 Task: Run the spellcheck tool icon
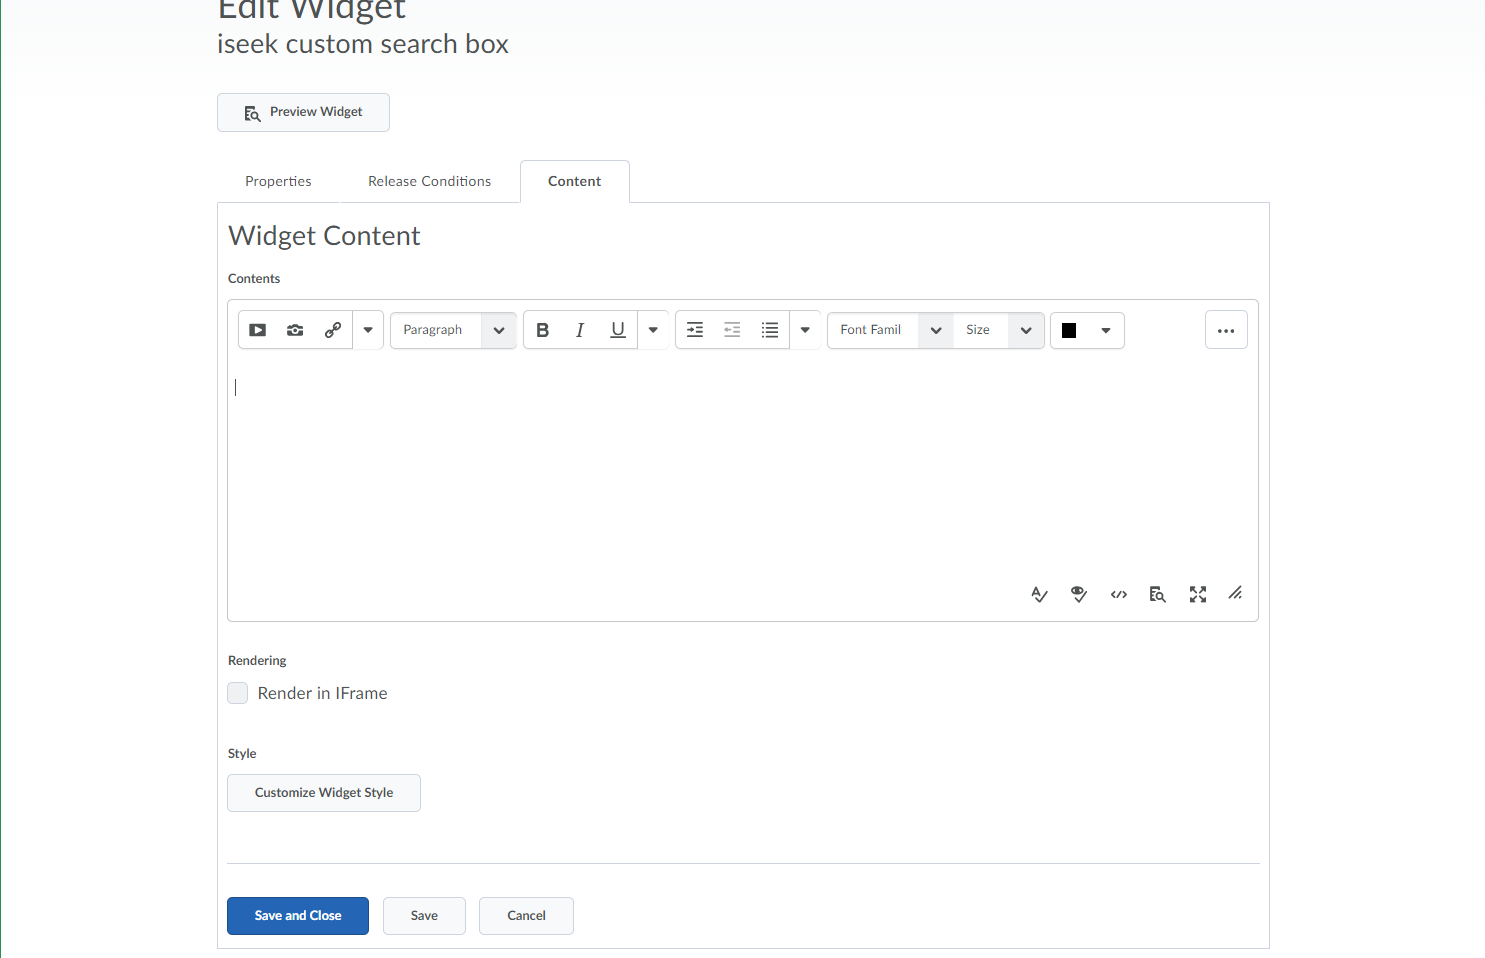coord(1040,595)
